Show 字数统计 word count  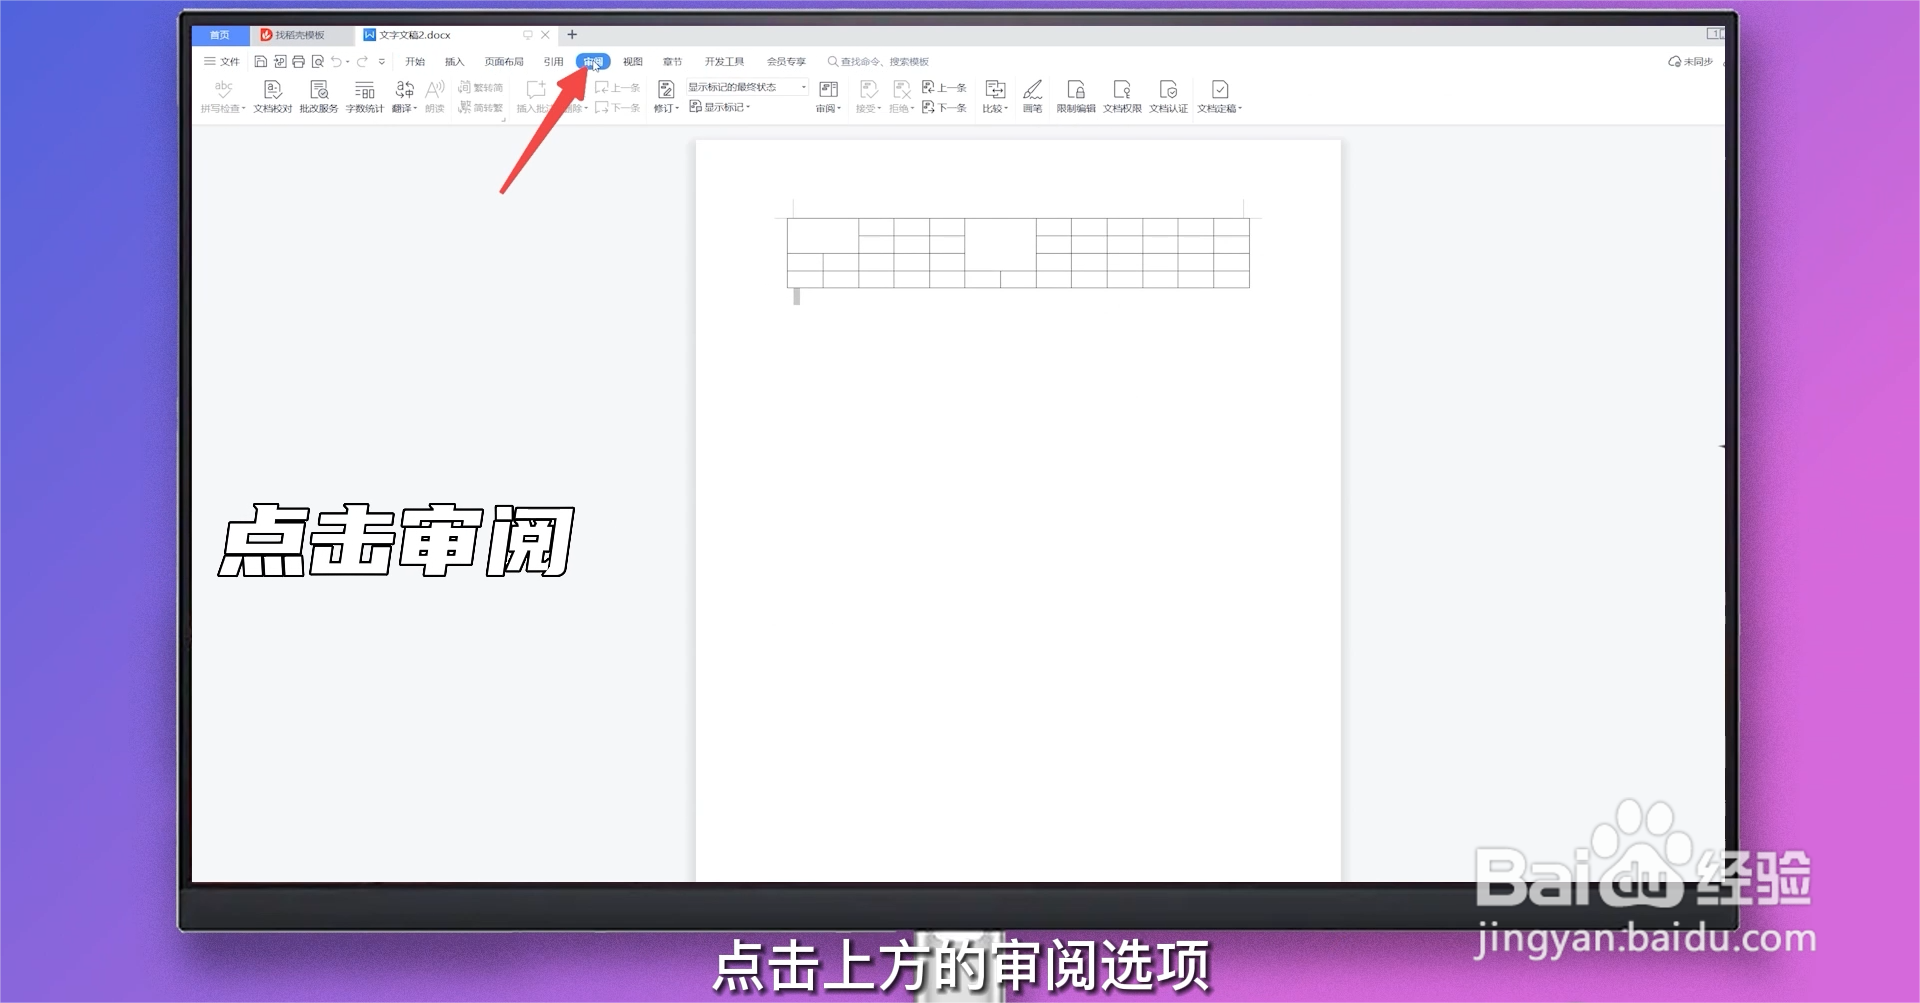pos(365,96)
